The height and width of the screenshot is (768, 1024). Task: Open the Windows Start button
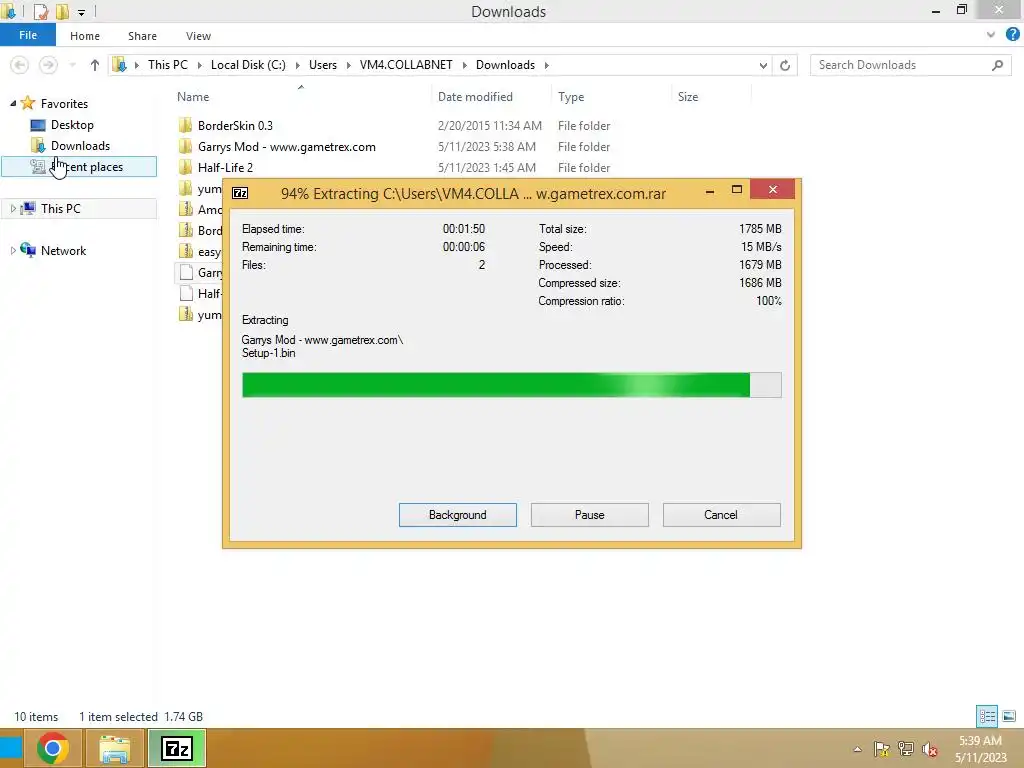pyautogui.click(x=10, y=748)
